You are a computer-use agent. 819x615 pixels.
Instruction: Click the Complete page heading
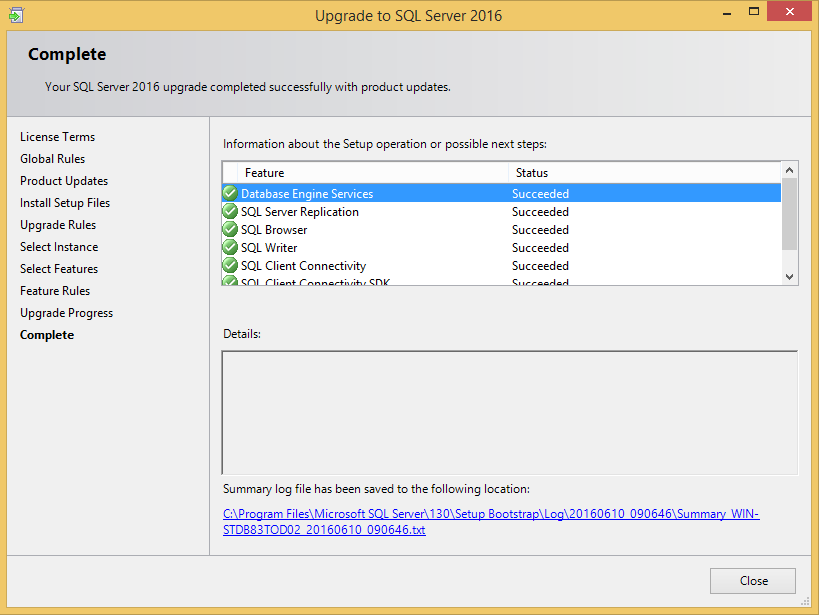(x=67, y=54)
